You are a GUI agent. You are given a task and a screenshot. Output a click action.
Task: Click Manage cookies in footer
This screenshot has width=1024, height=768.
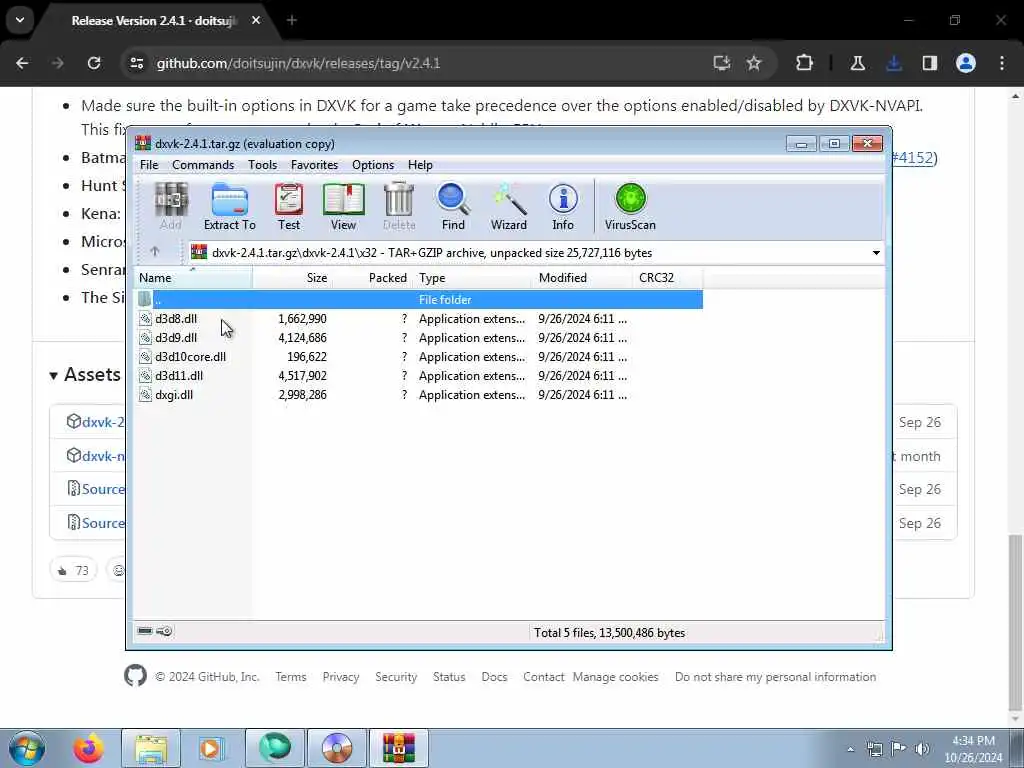coord(615,677)
